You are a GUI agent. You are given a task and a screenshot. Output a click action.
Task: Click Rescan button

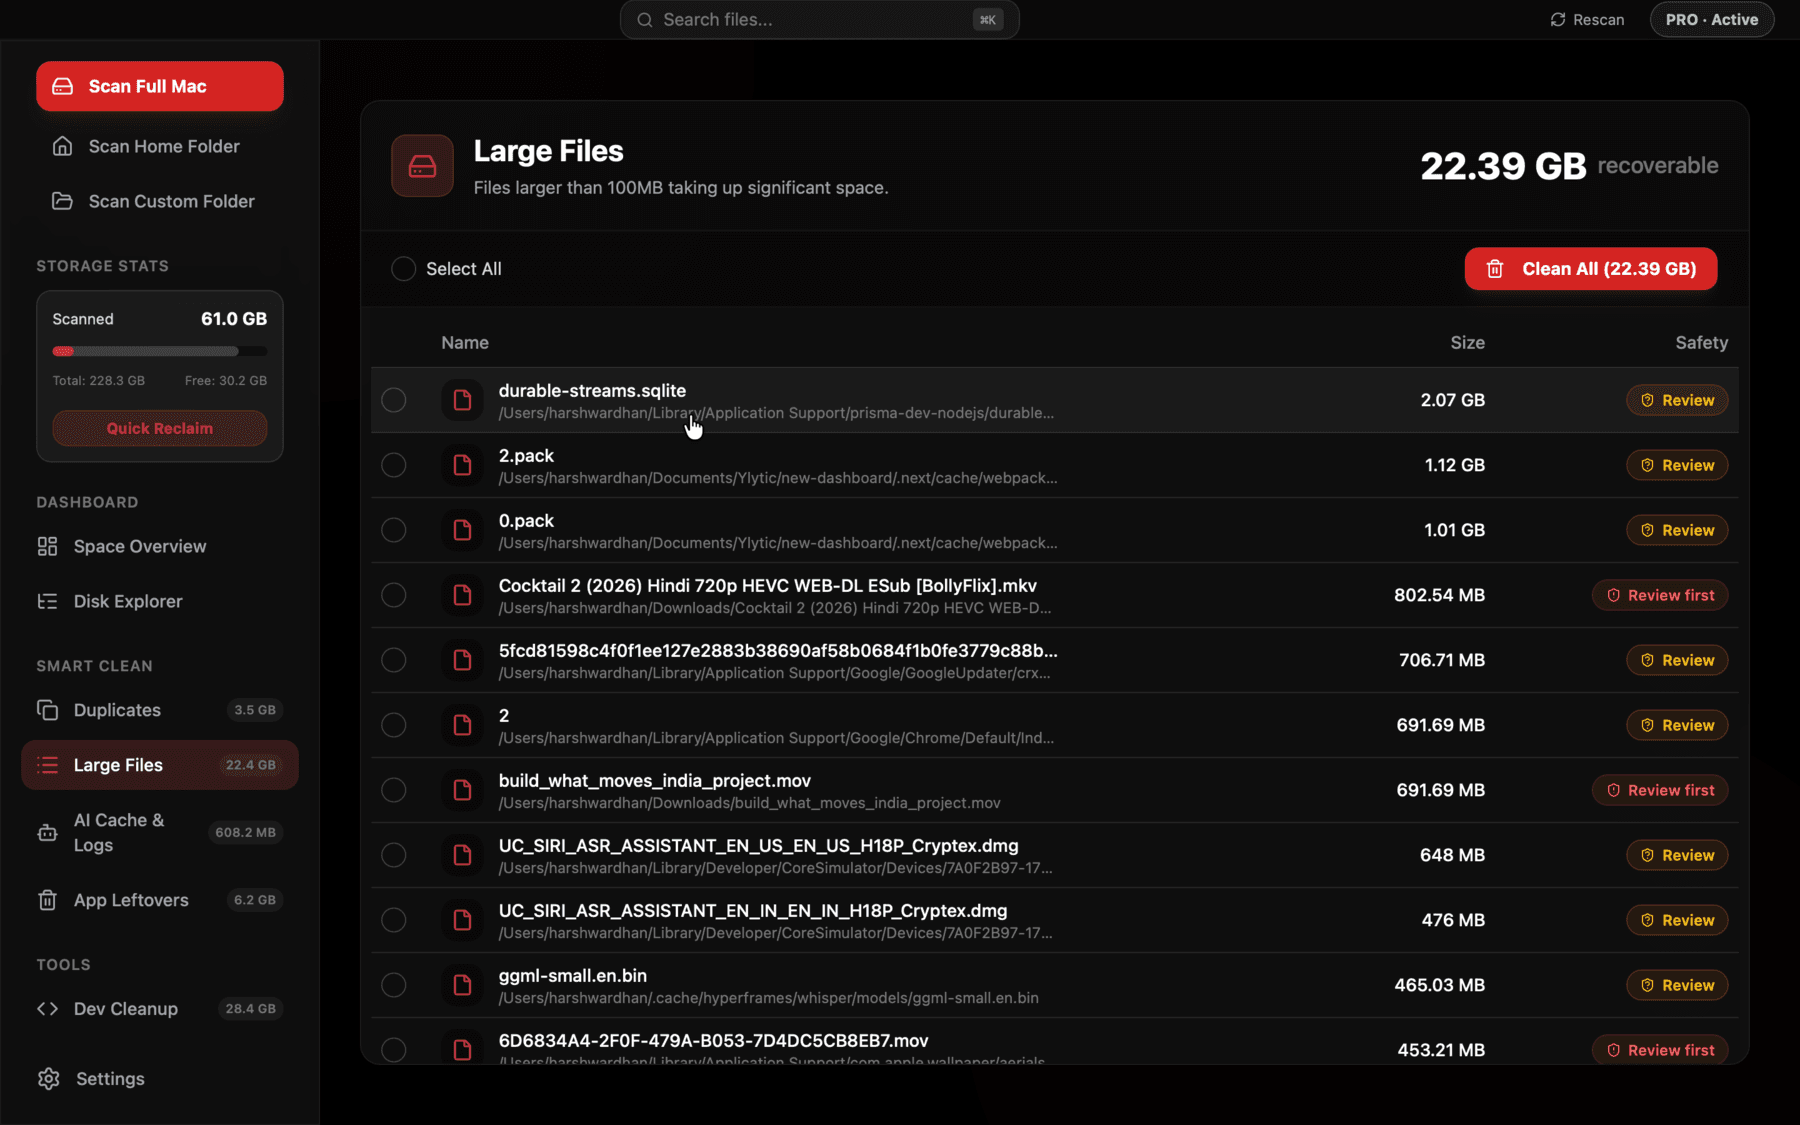tap(1587, 20)
